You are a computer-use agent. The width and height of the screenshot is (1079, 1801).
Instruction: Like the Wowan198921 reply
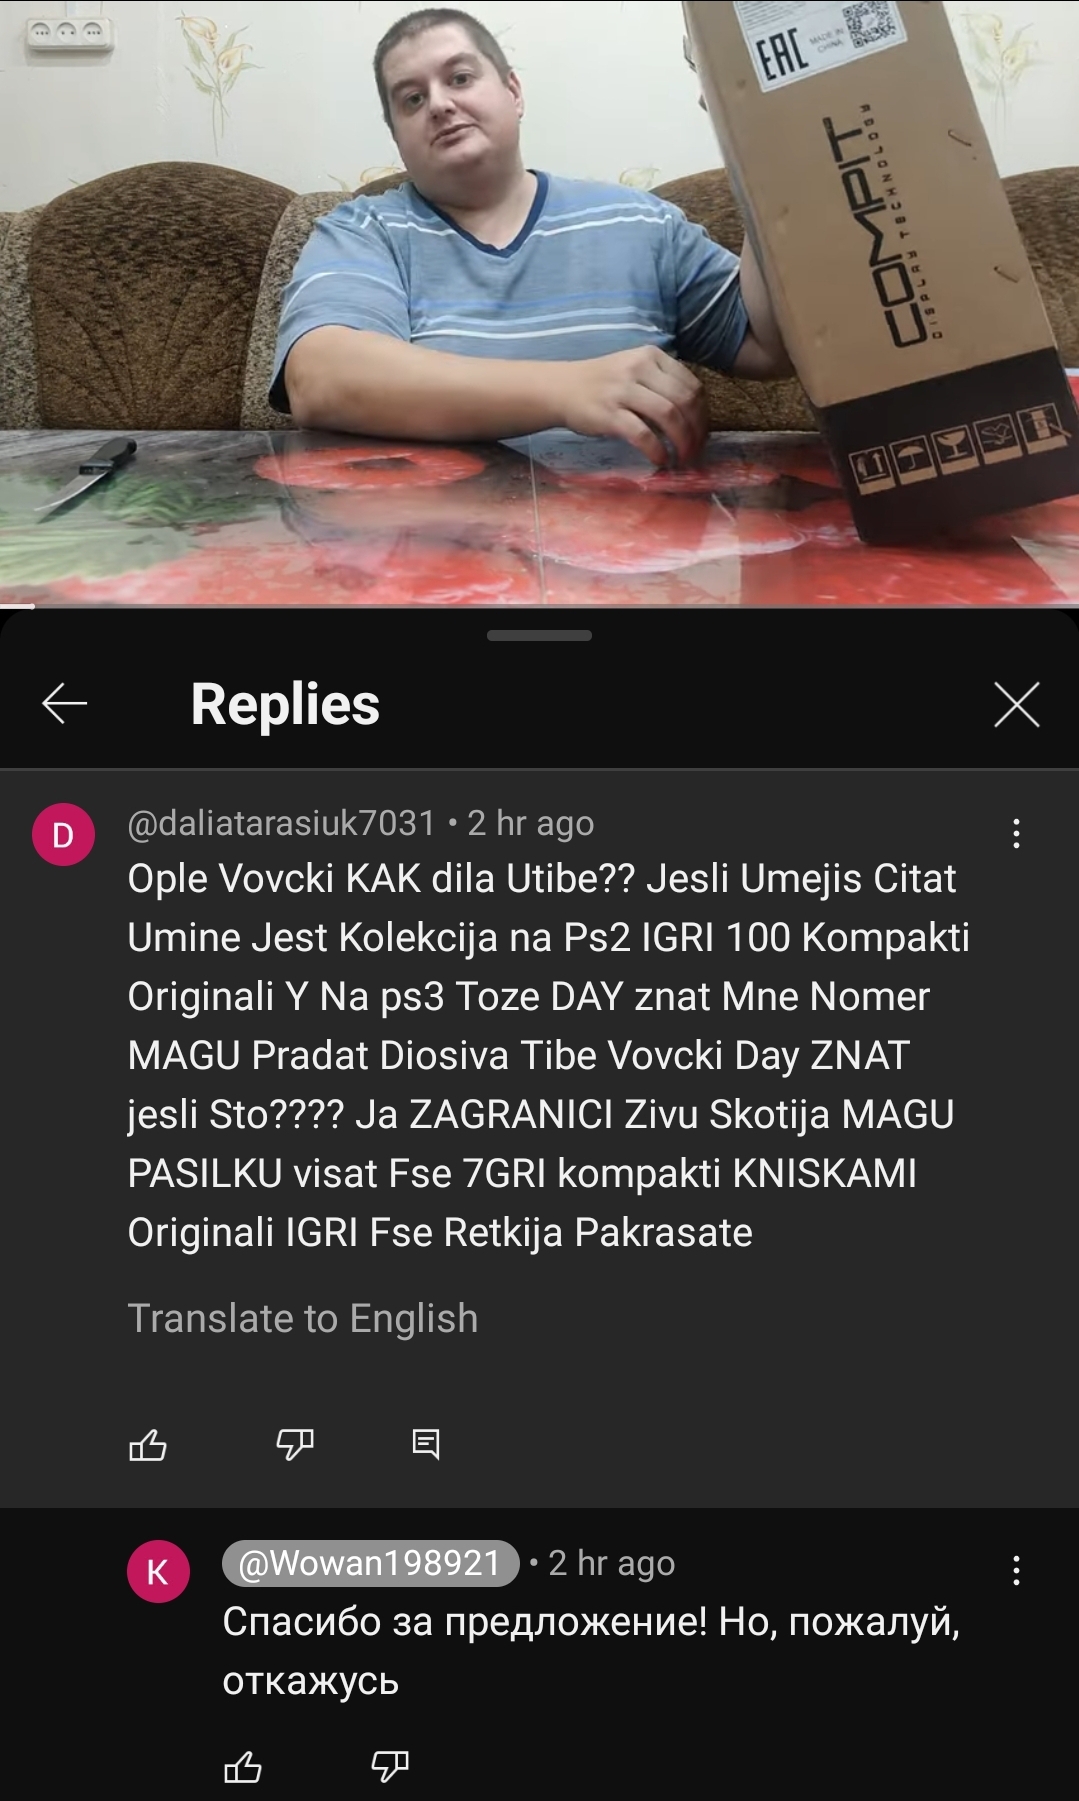(x=243, y=1766)
